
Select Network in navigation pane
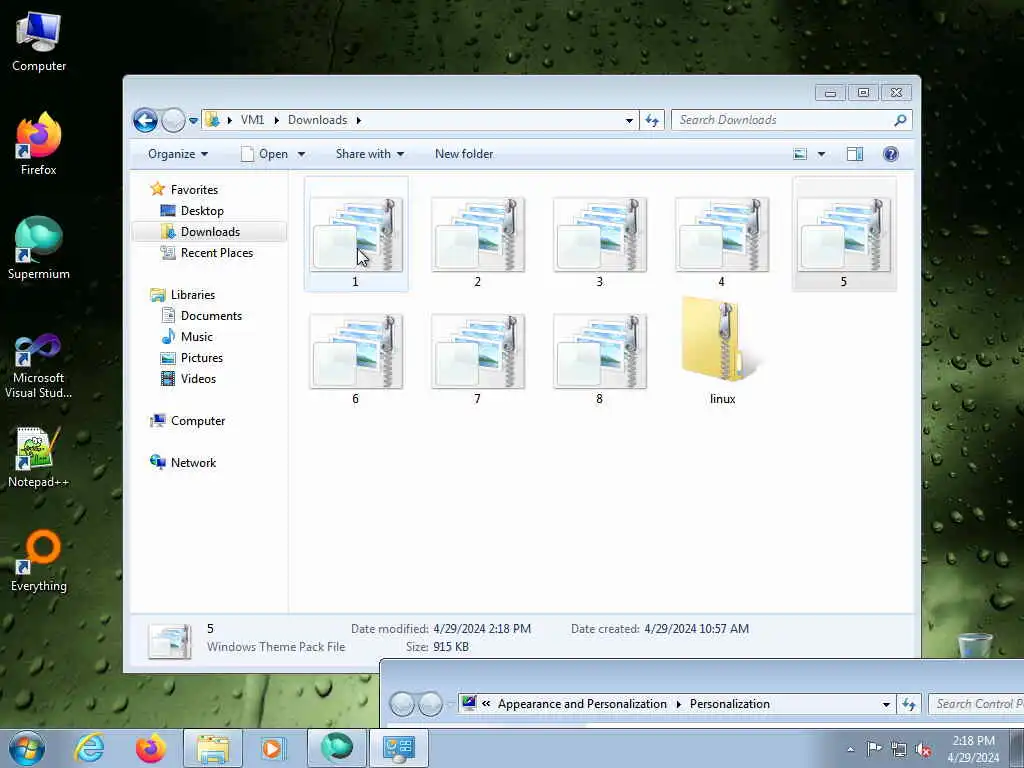(x=193, y=462)
